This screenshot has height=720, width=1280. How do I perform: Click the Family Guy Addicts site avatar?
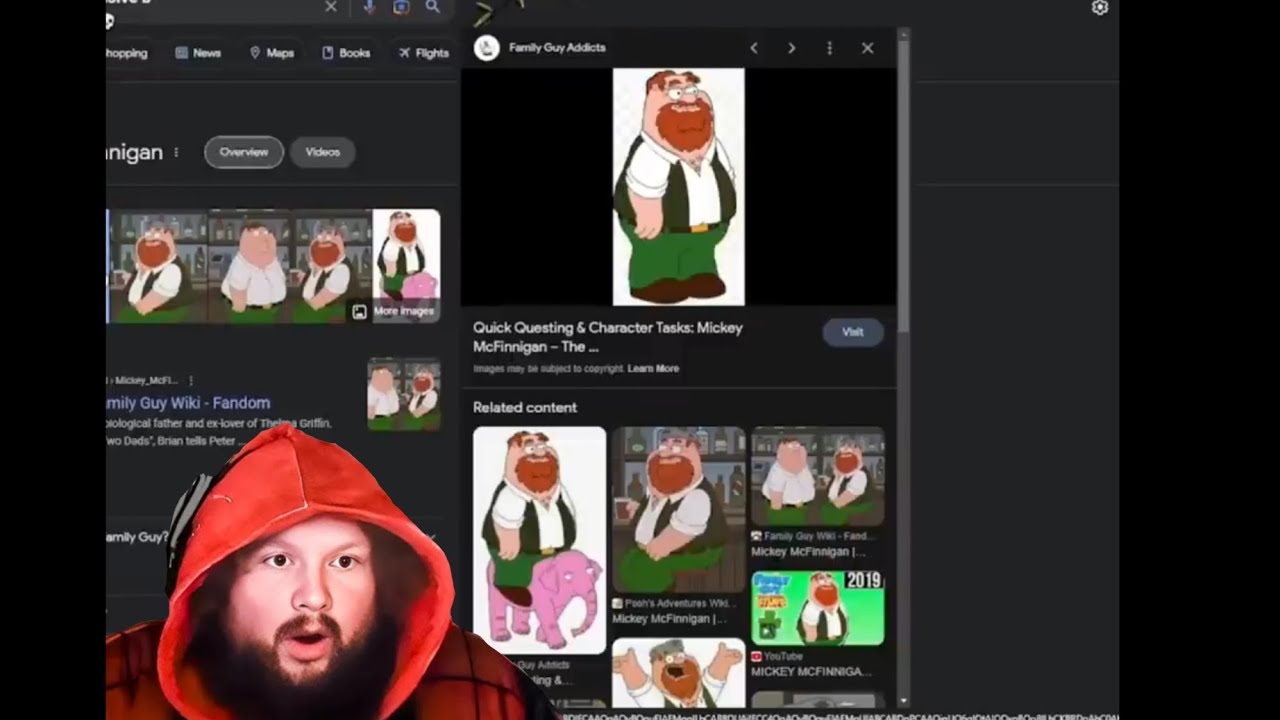[487, 48]
